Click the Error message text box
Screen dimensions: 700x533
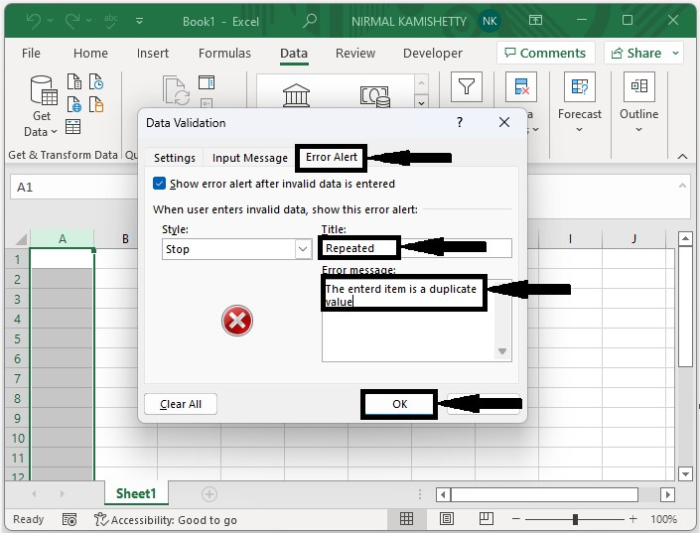(x=416, y=319)
